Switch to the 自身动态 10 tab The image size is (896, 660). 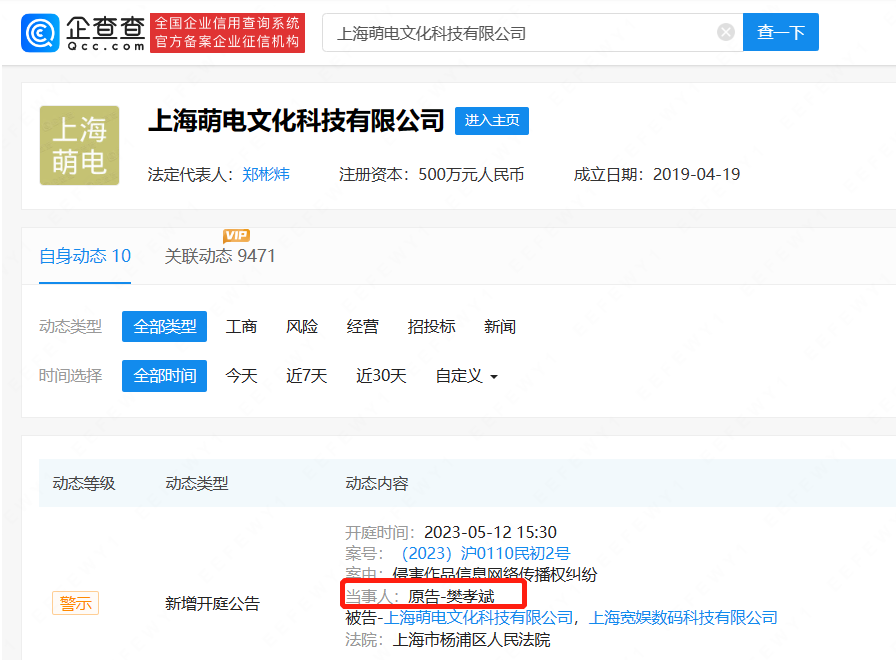tap(85, 256)
